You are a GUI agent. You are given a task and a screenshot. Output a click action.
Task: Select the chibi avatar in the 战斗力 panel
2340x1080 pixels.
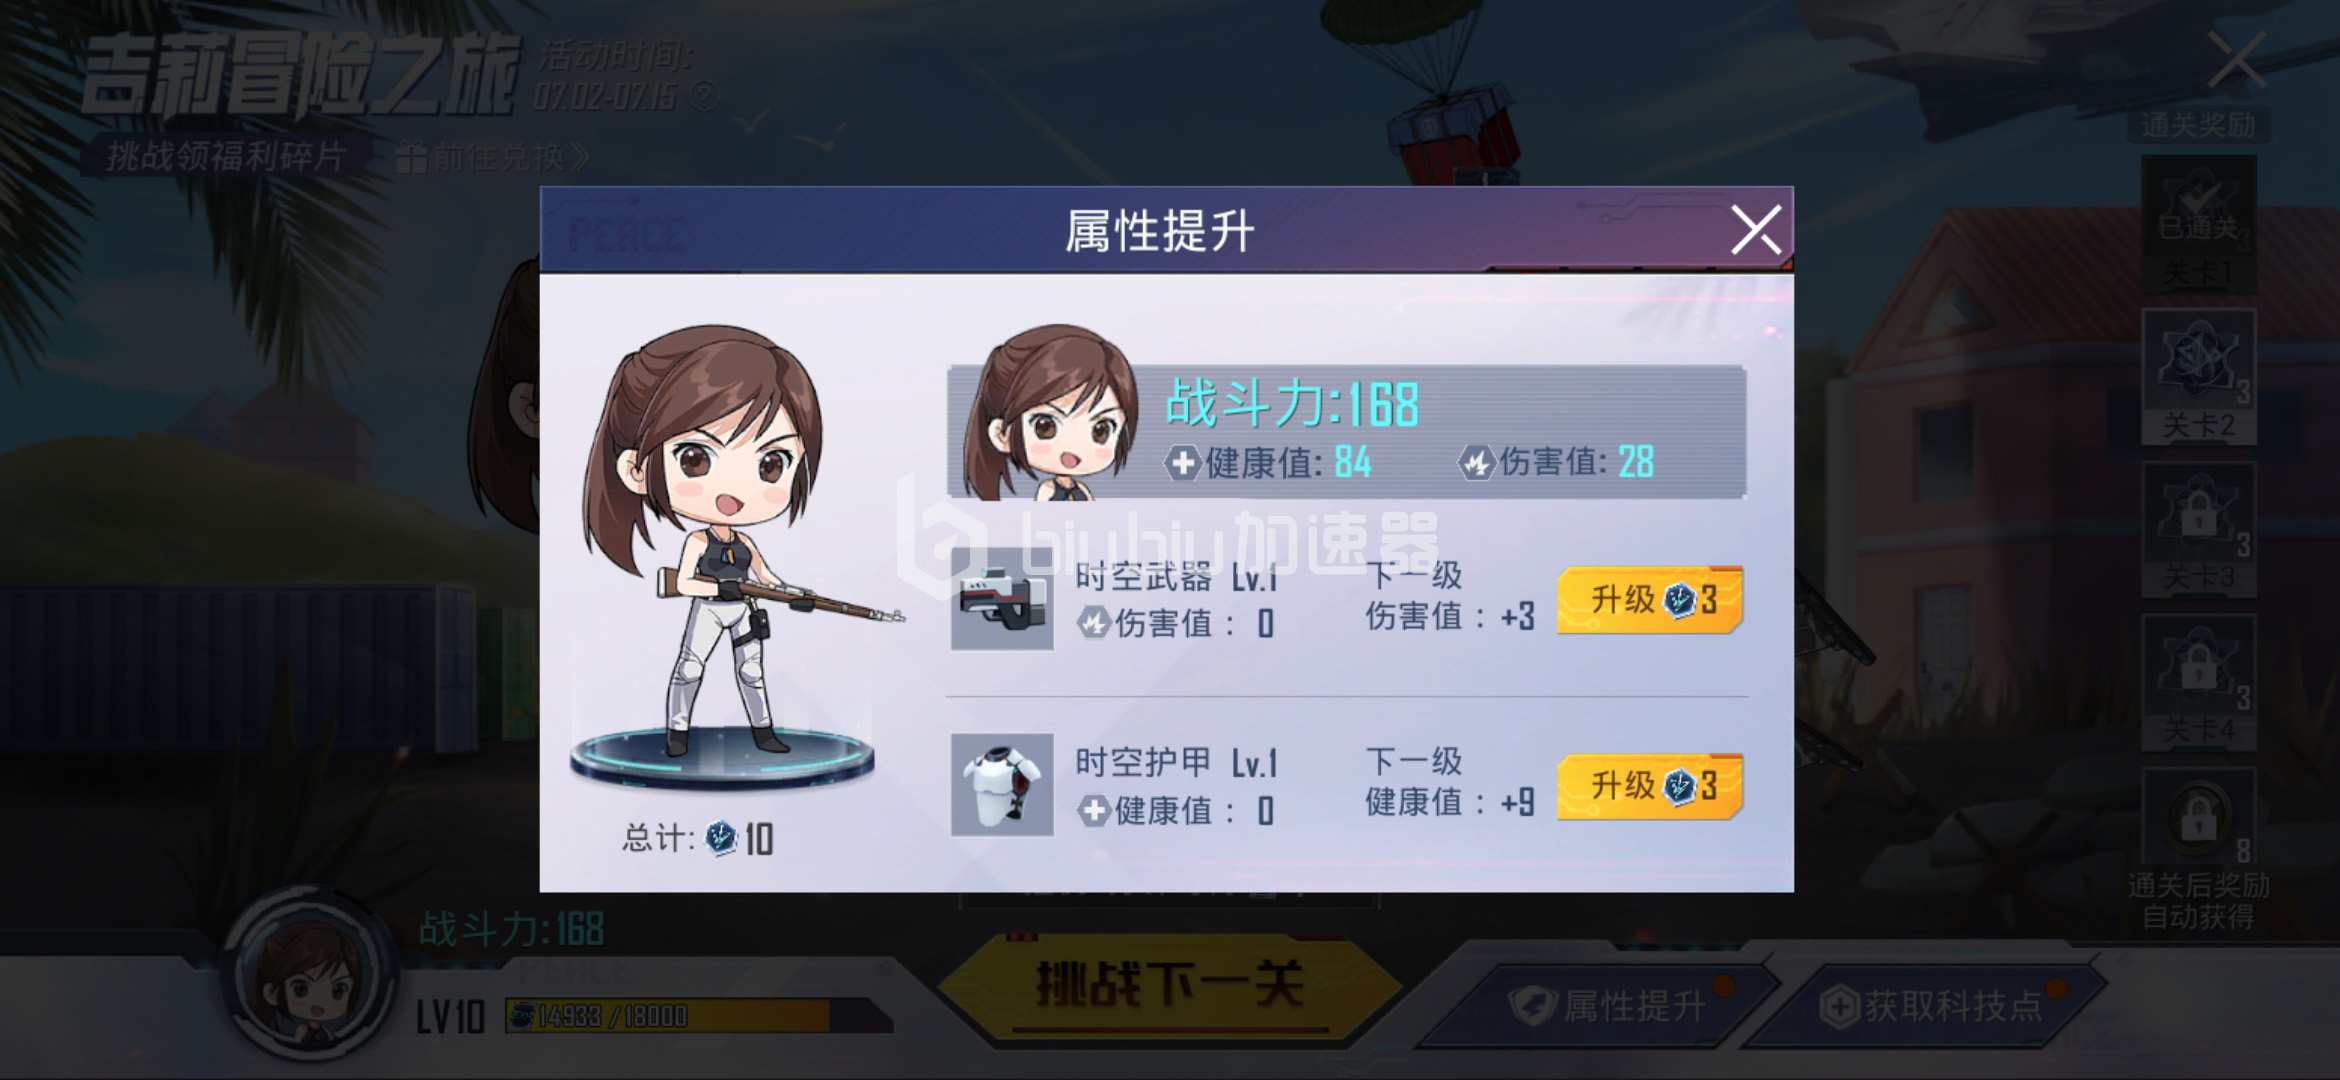(x=1050, y=412)
